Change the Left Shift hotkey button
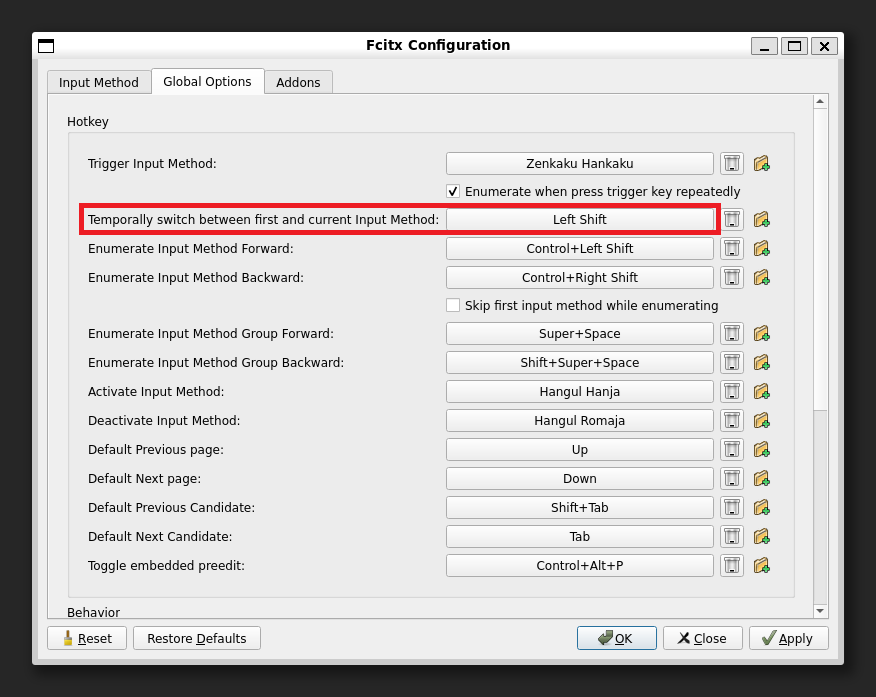The height and width of the screenshot is (697, 876). [x=580, y=219]
